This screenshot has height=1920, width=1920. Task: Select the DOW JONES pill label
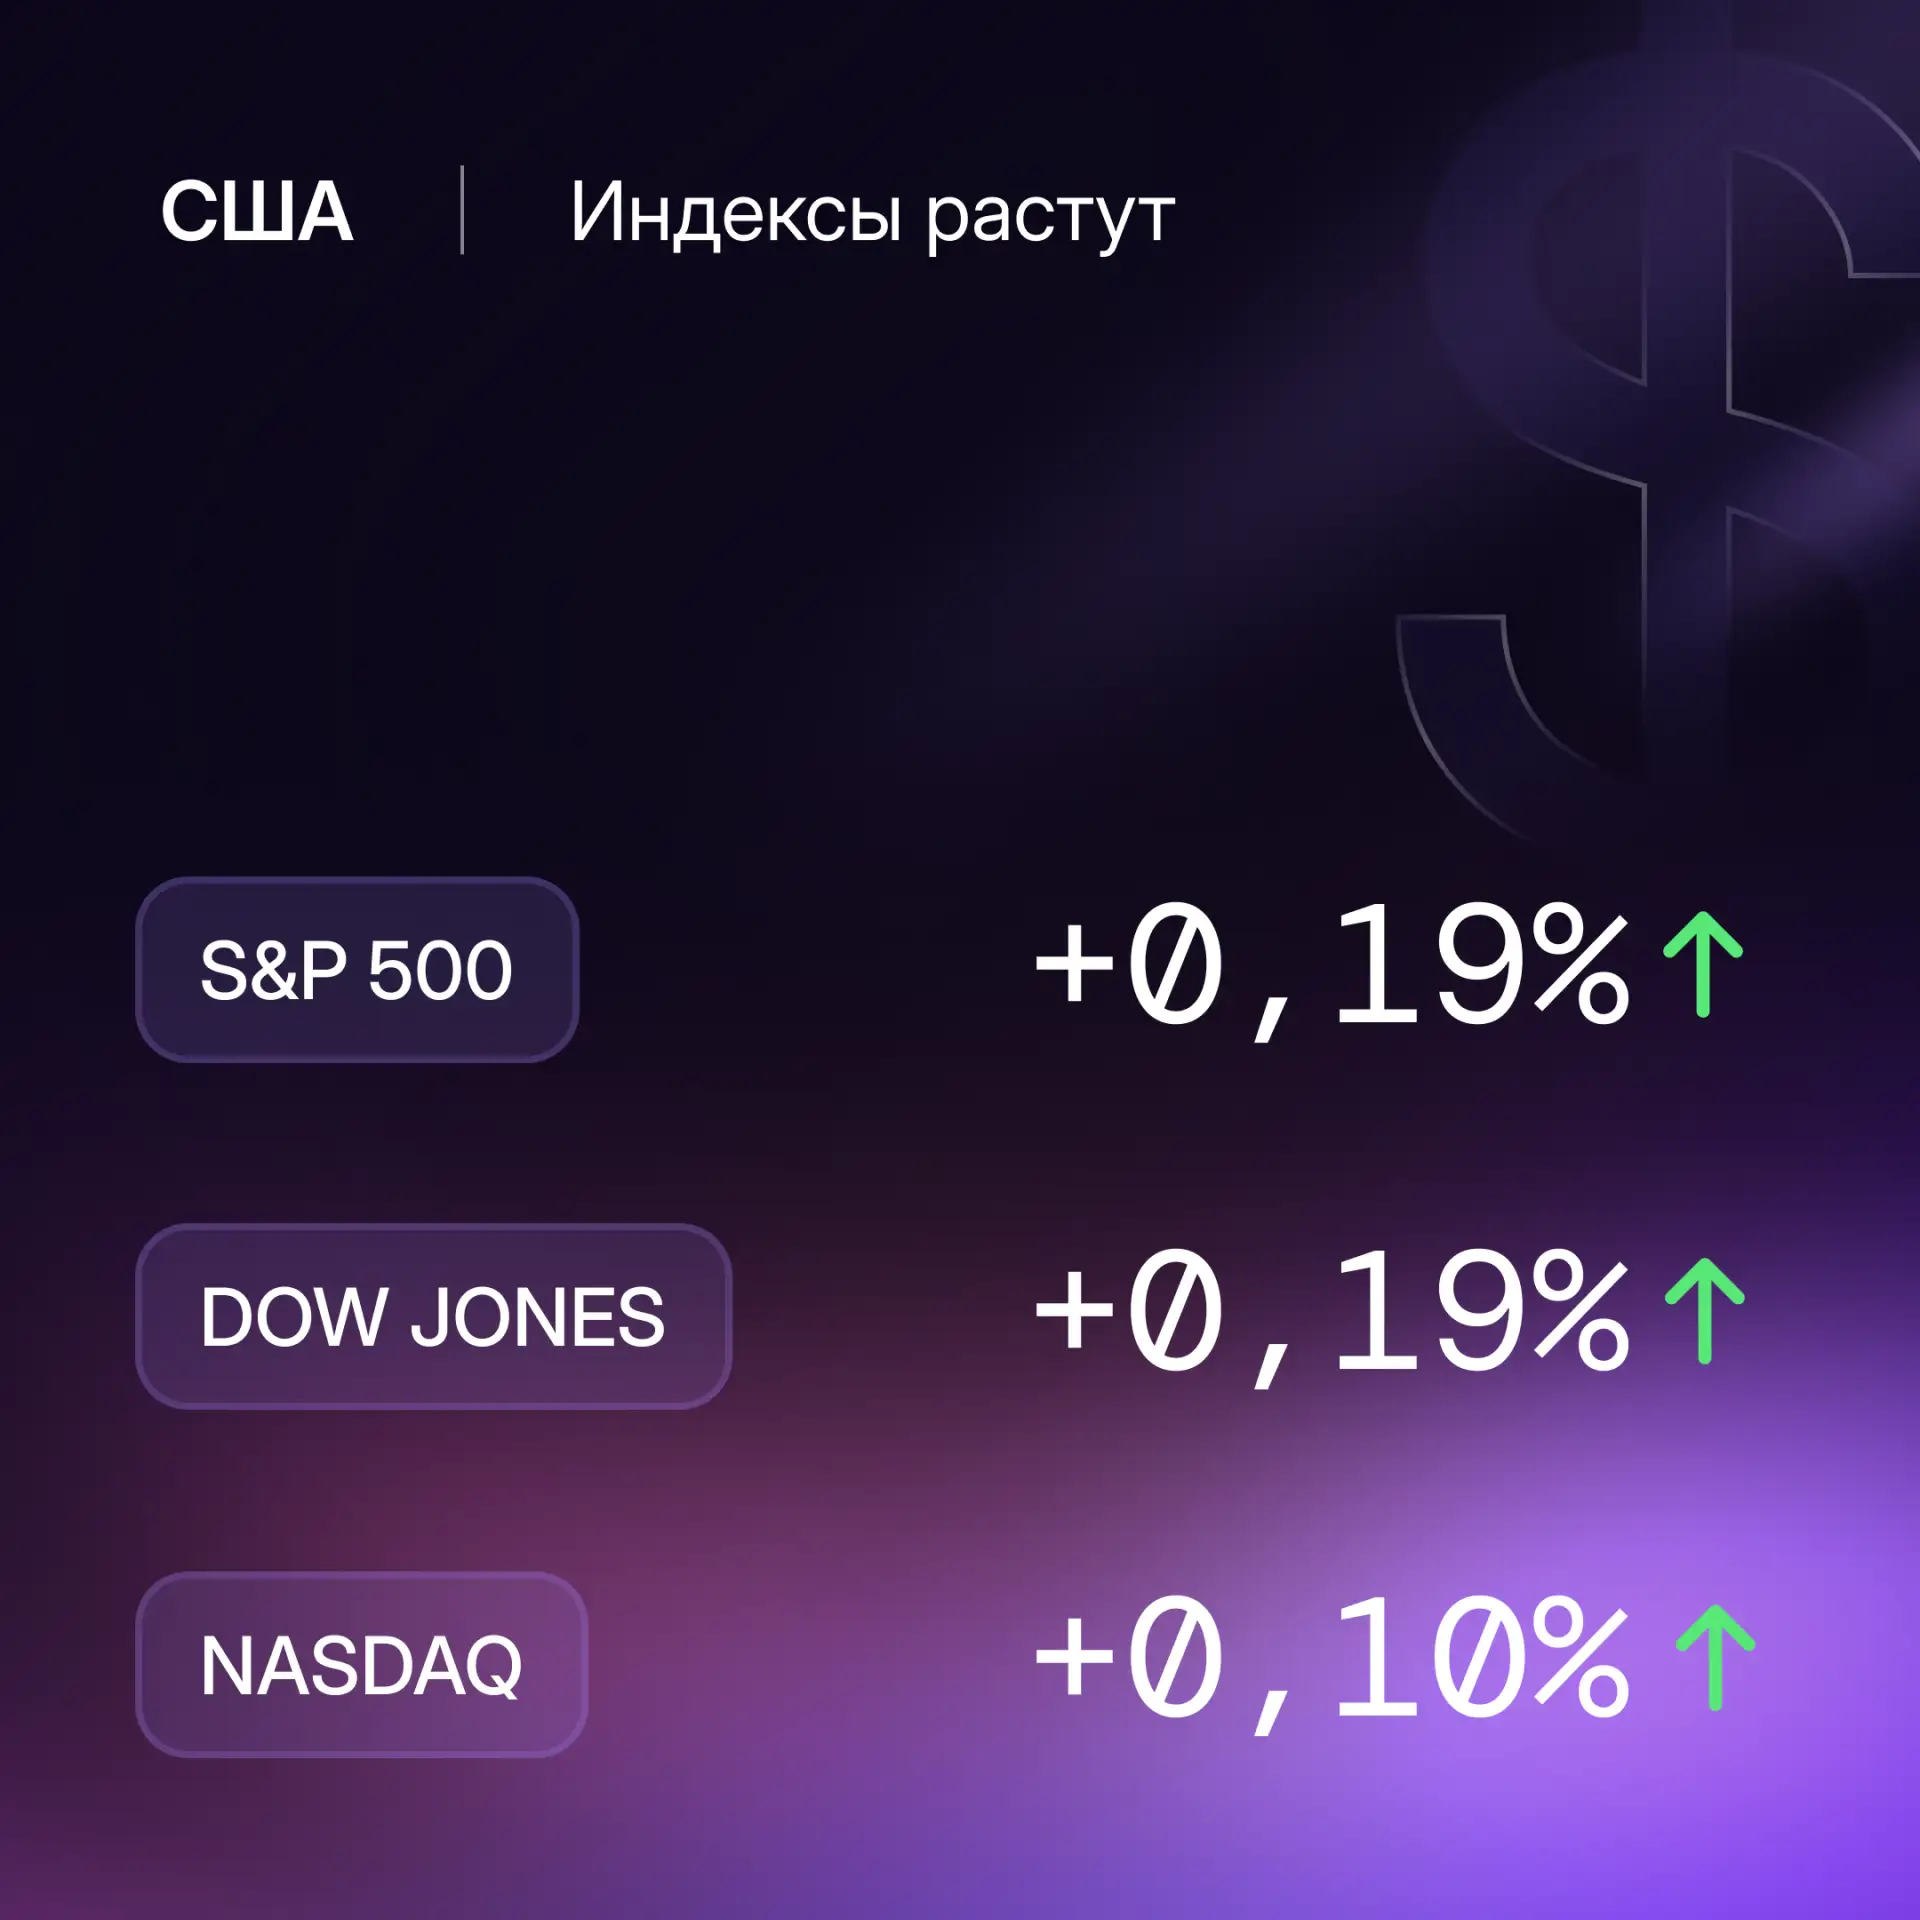(433, 1316)
